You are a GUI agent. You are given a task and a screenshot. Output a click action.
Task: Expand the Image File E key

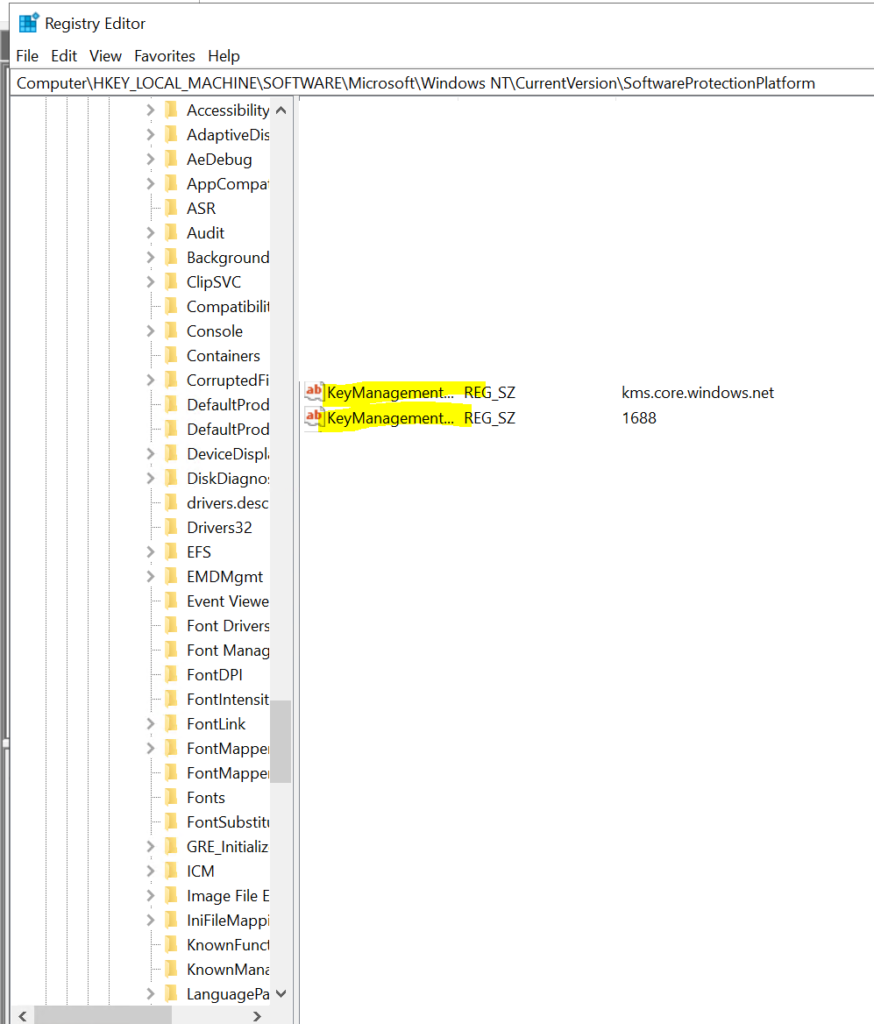pos(151,895)
